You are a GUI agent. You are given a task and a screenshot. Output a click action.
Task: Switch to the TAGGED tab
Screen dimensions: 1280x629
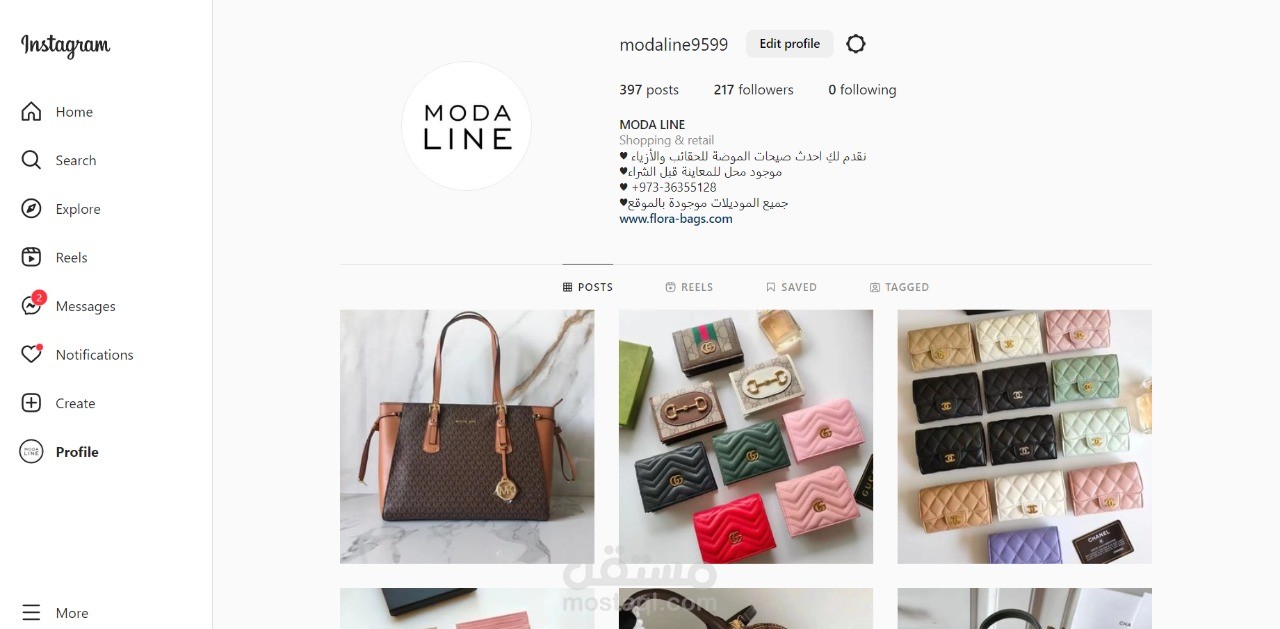click(x=899, y=287)
